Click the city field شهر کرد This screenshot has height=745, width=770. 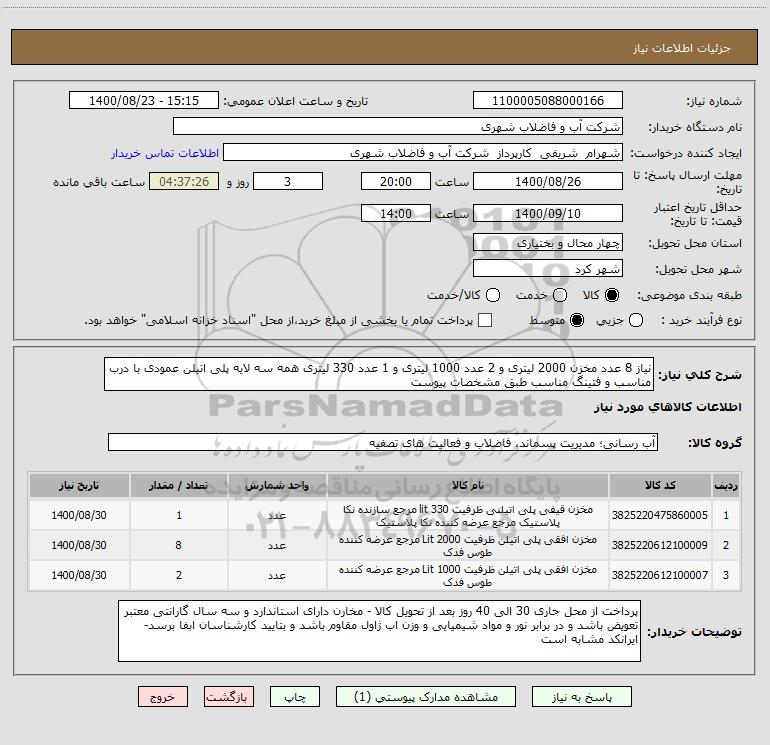click(548, 269)
